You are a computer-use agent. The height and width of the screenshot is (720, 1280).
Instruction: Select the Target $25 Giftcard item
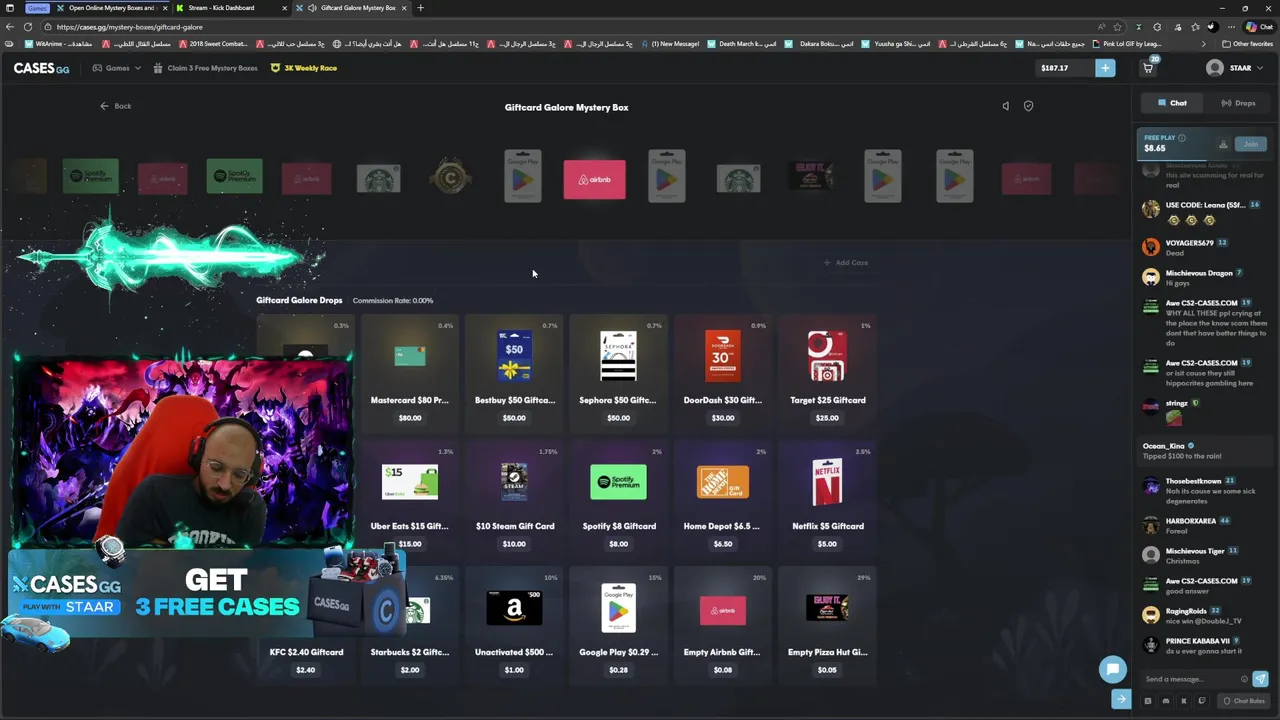coord(827,375)
